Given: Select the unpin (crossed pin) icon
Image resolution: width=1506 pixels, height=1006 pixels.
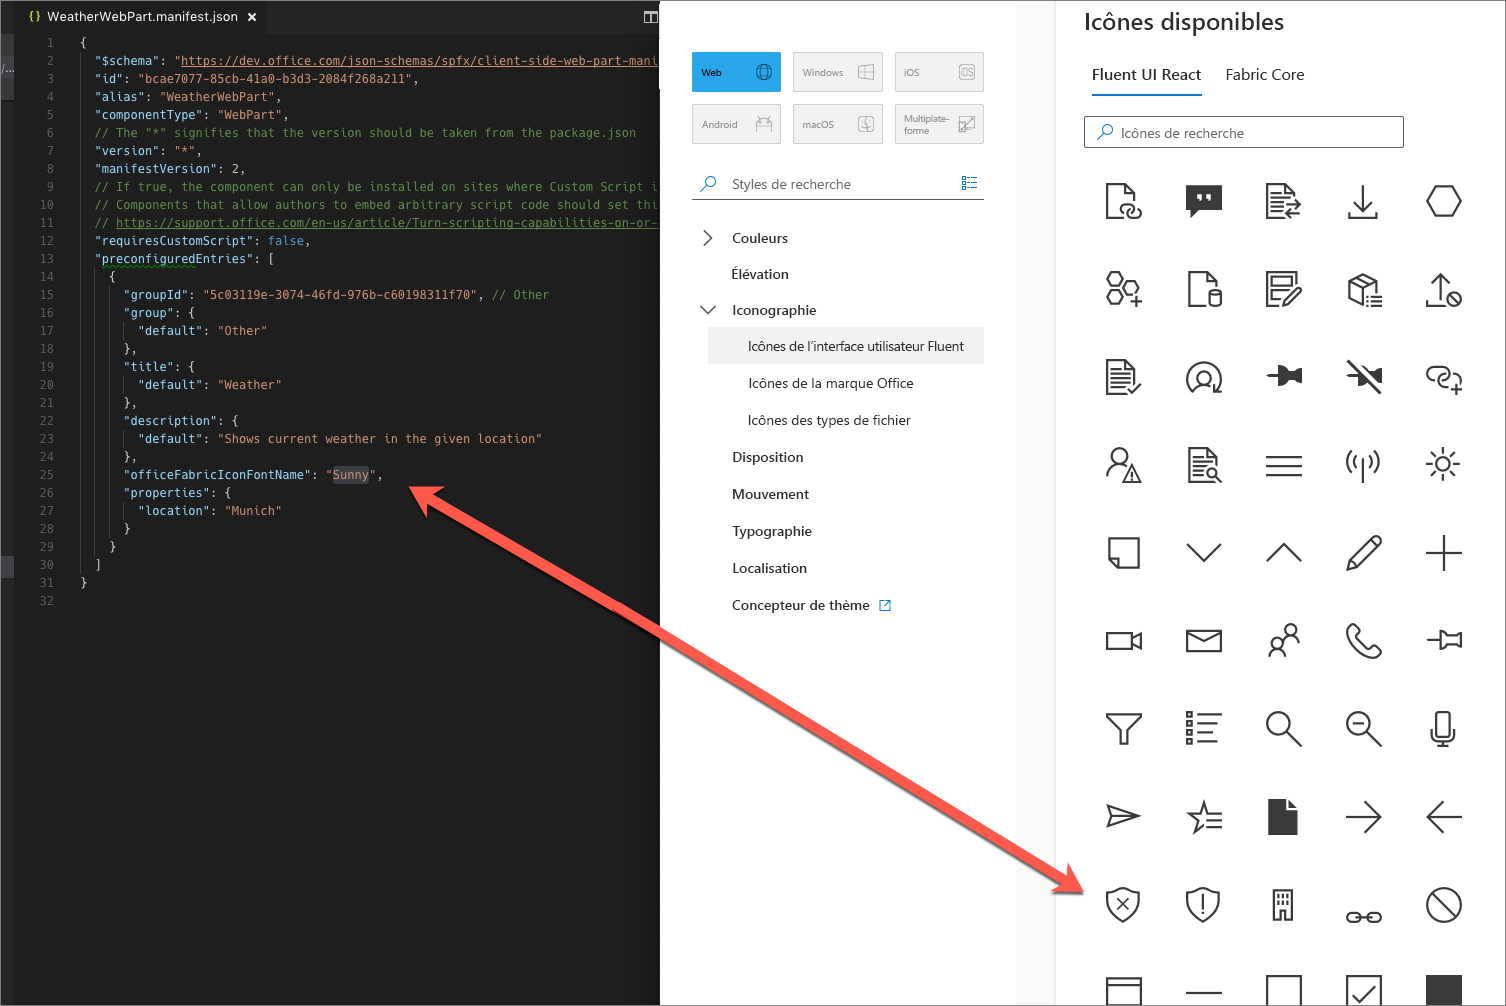Looking at the screenshot, I should (1363, 377).
